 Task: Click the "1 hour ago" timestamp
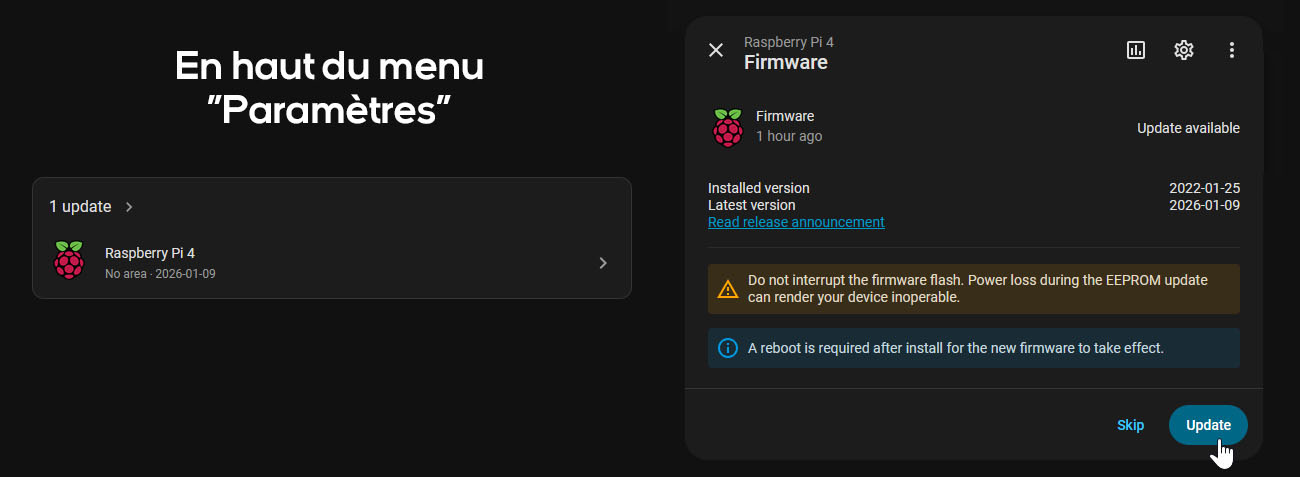click(789, 136)
